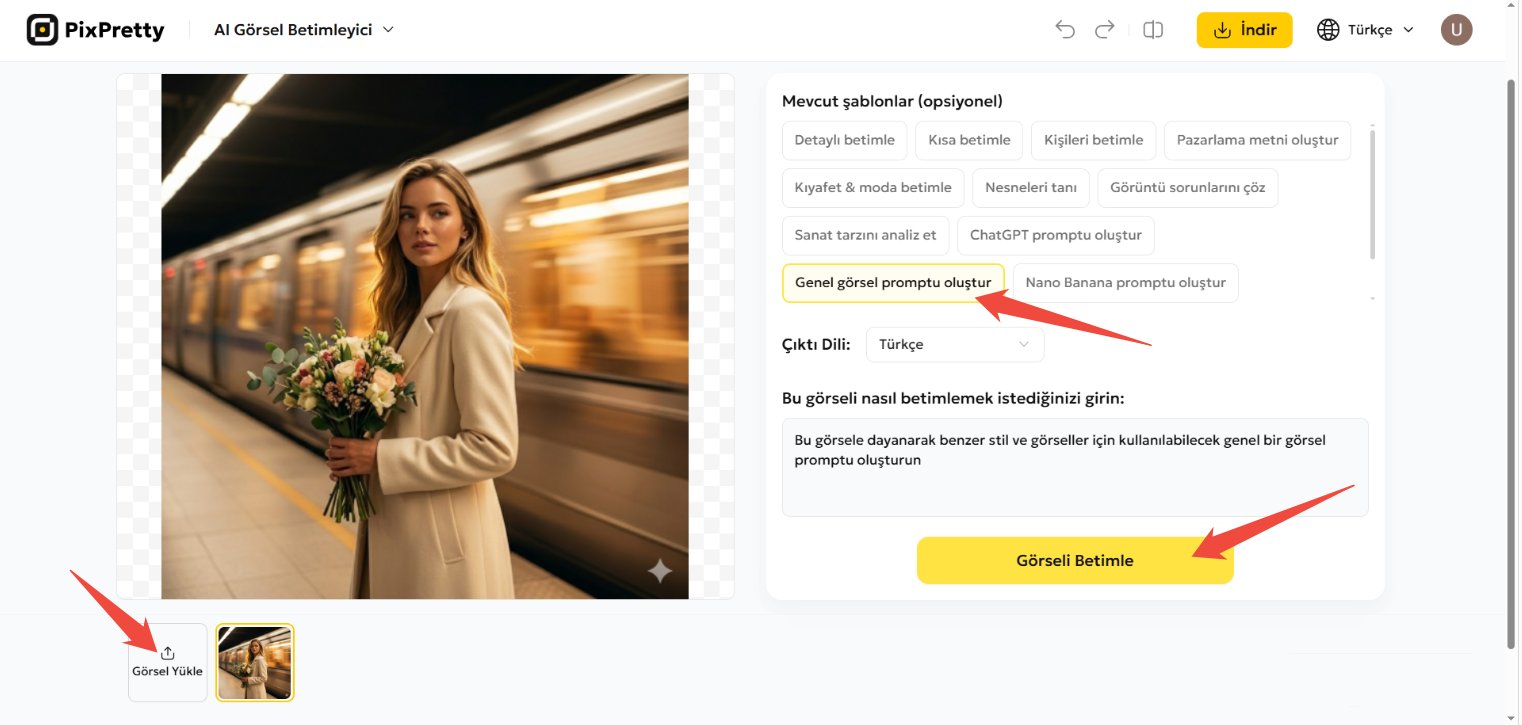
Task: Open the user avatar profile icon
Action: coord(1456,29)
